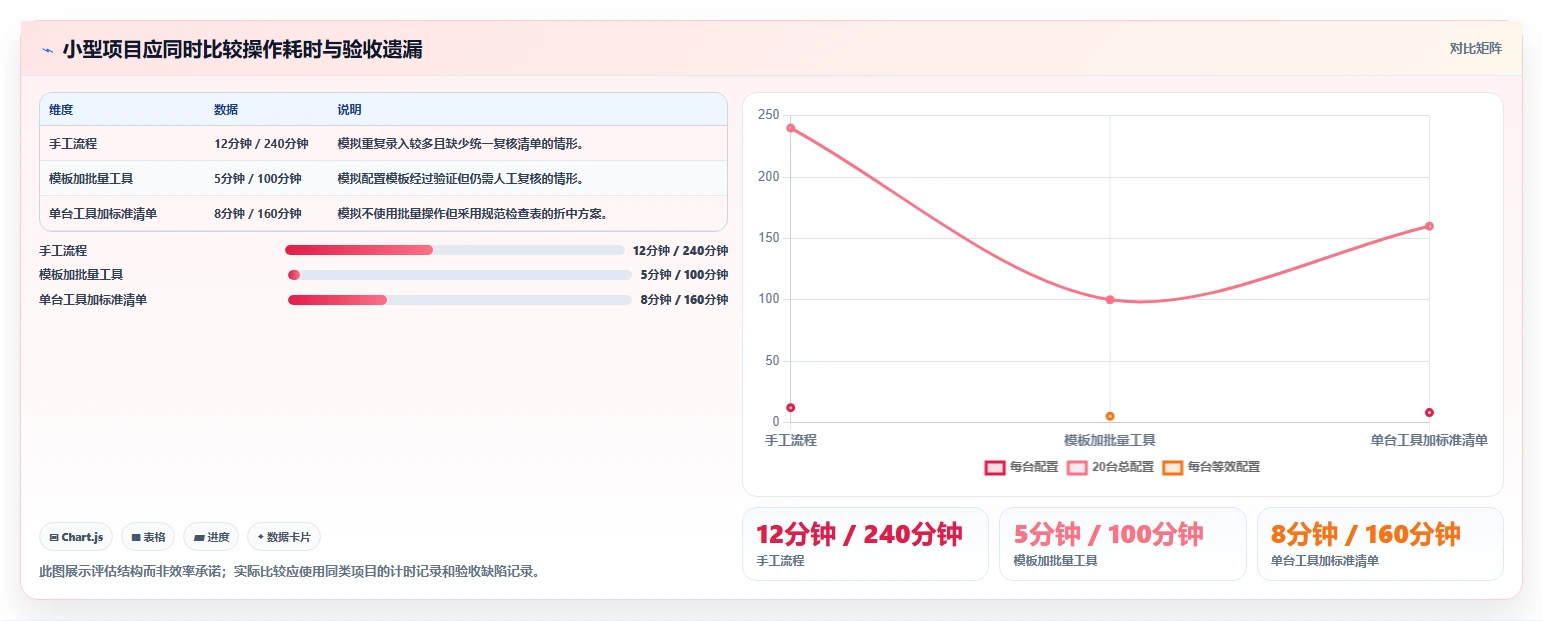Click the footnote starting 此图展示评估结构而非效率承诺
Viewport: 1543px width, 621px height.
[x=289, y=572]
